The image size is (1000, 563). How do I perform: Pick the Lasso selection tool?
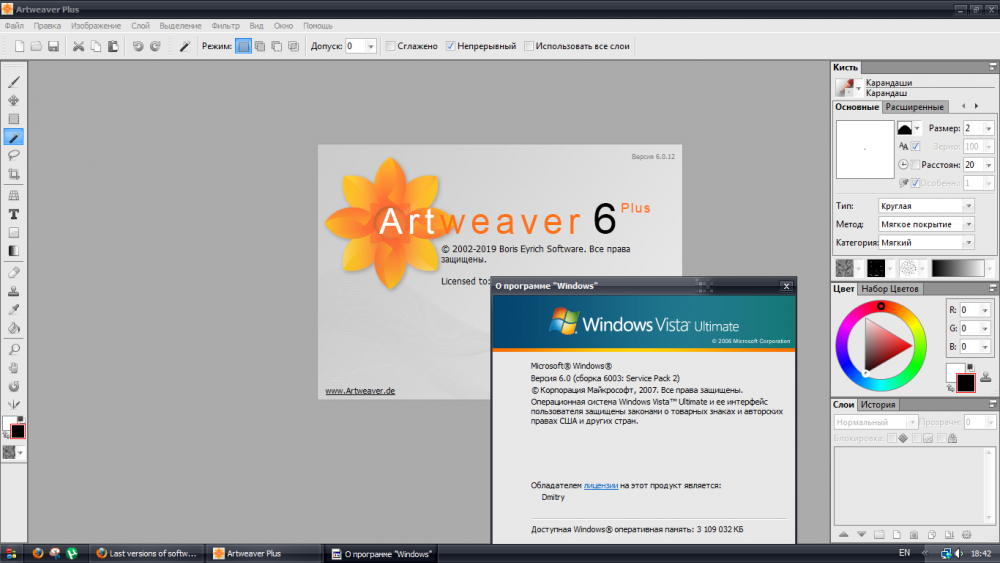(x=14, y=155)
